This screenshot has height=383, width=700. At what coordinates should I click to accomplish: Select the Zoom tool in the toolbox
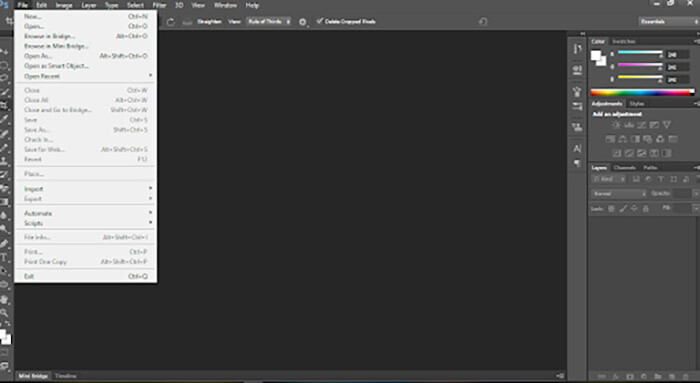4,313
